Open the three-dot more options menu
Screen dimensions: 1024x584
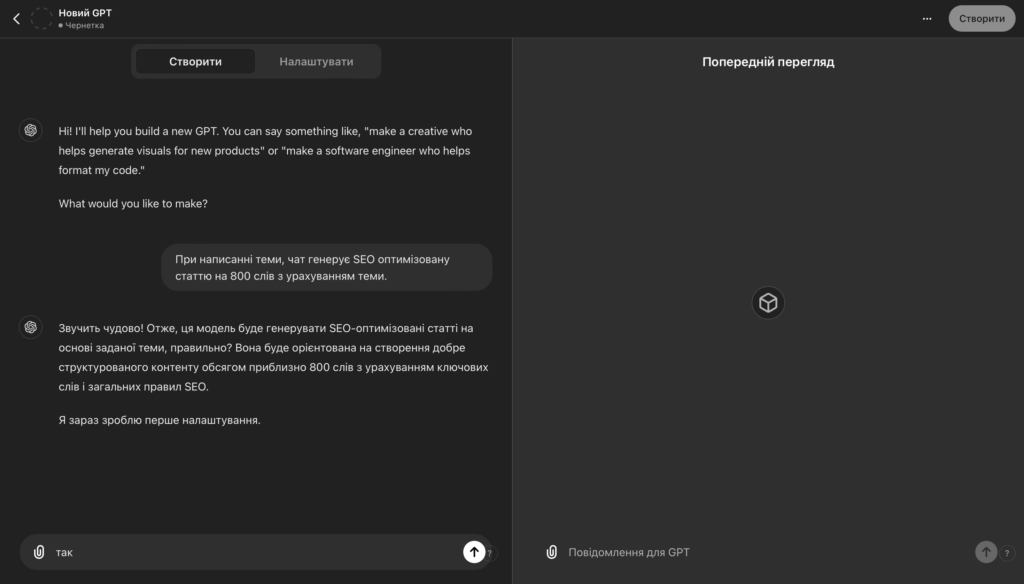pyautogui.click(x=927, y=18)
